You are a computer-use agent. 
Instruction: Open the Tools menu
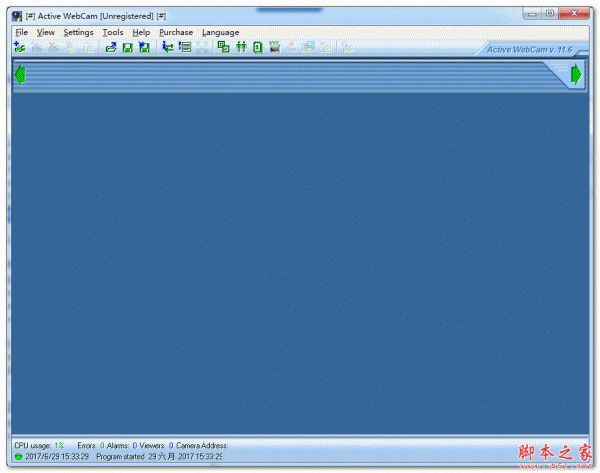(113, 32)
